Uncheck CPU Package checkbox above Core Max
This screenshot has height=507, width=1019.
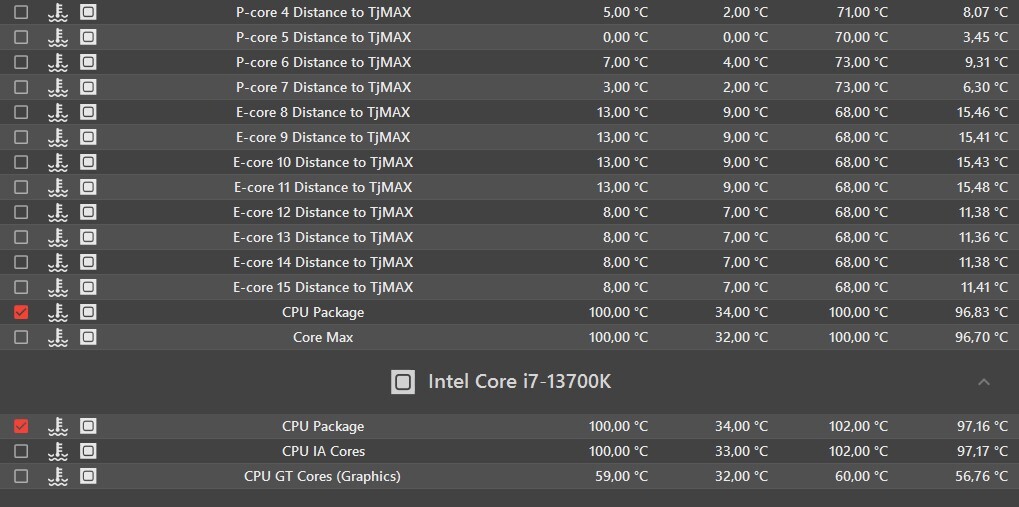[21, 312]
